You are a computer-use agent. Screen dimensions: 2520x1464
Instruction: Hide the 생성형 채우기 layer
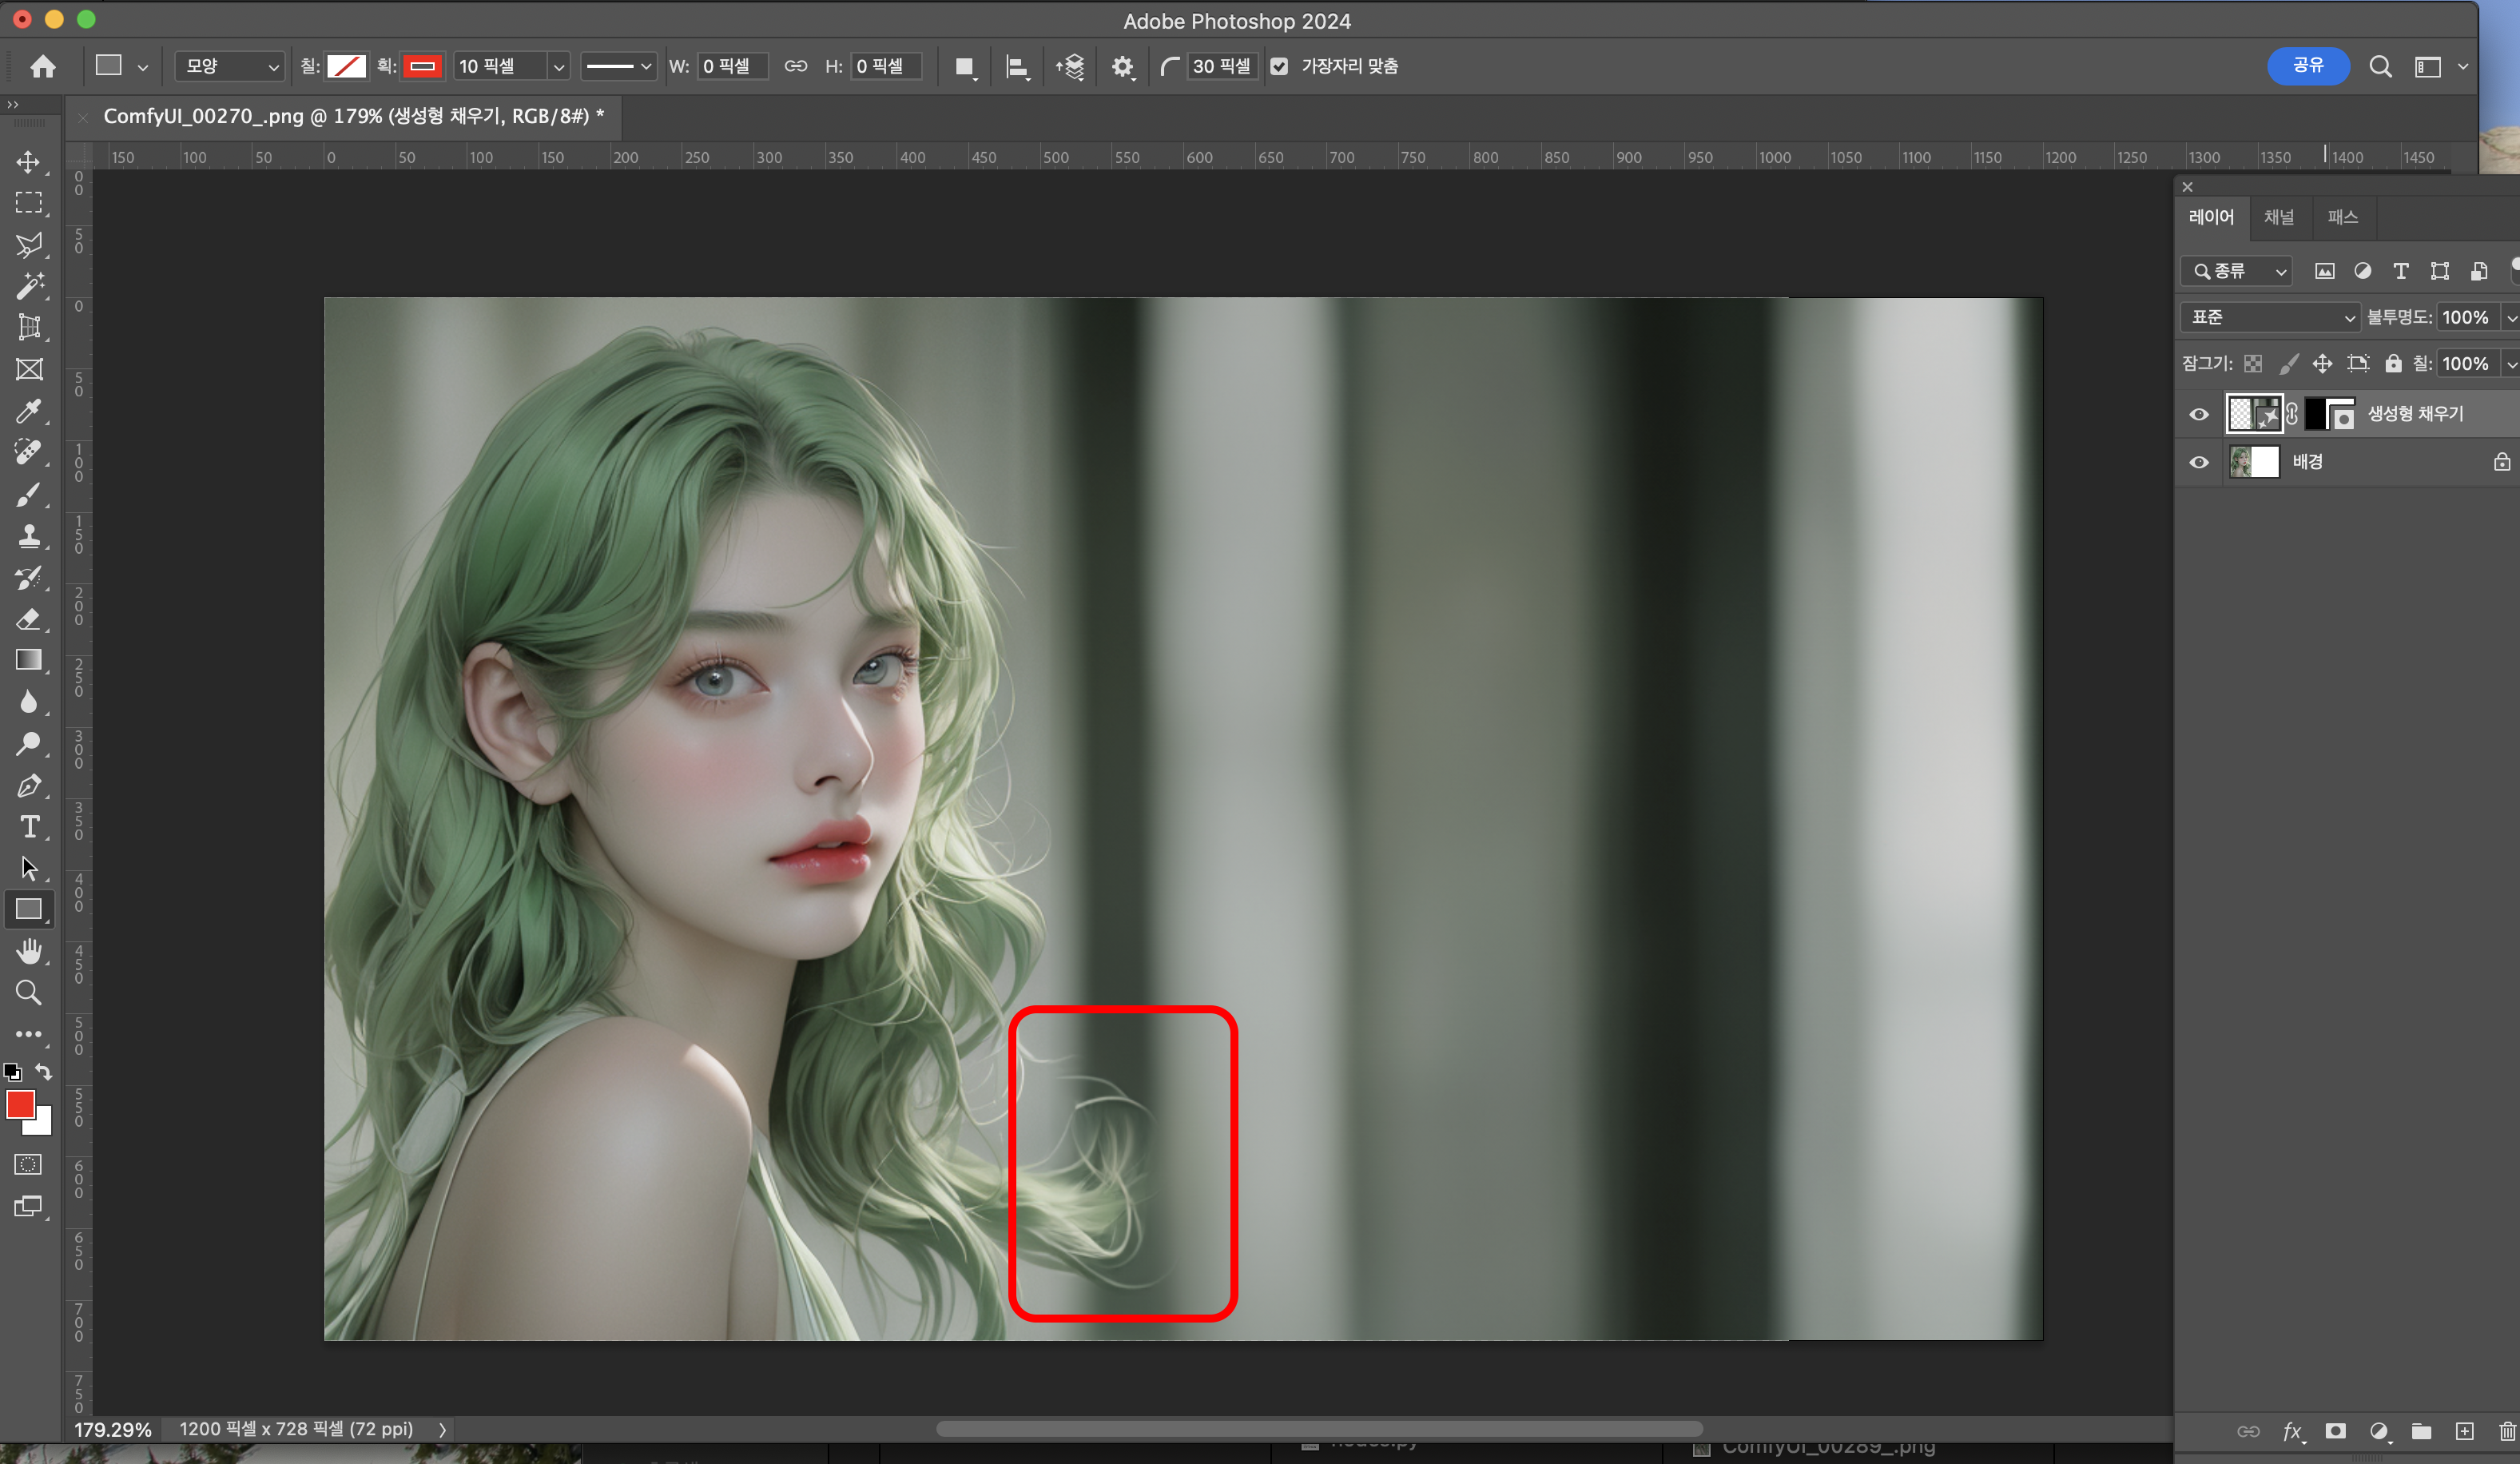point(2199,414)
